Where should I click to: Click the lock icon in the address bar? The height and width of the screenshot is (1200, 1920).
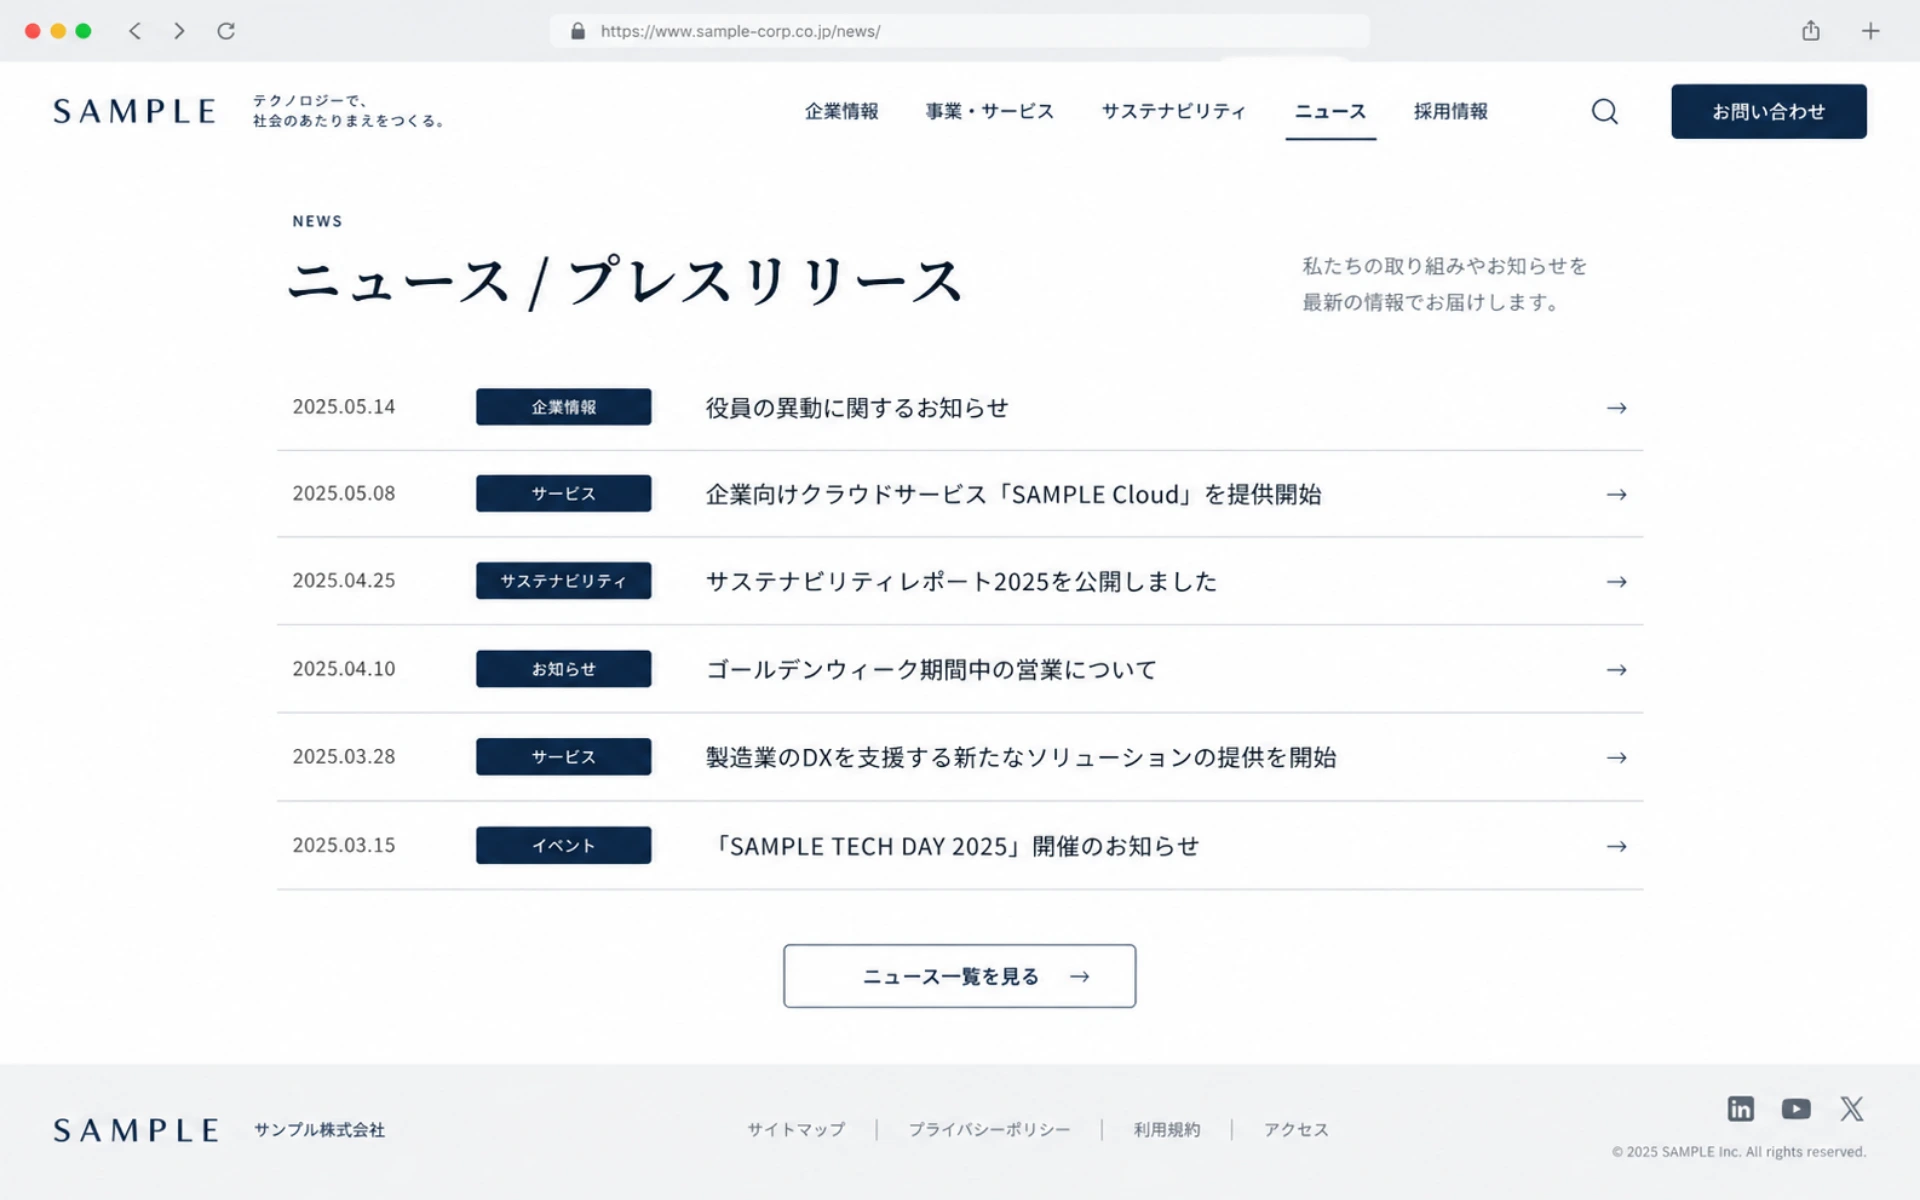click(x=578, y=31)
